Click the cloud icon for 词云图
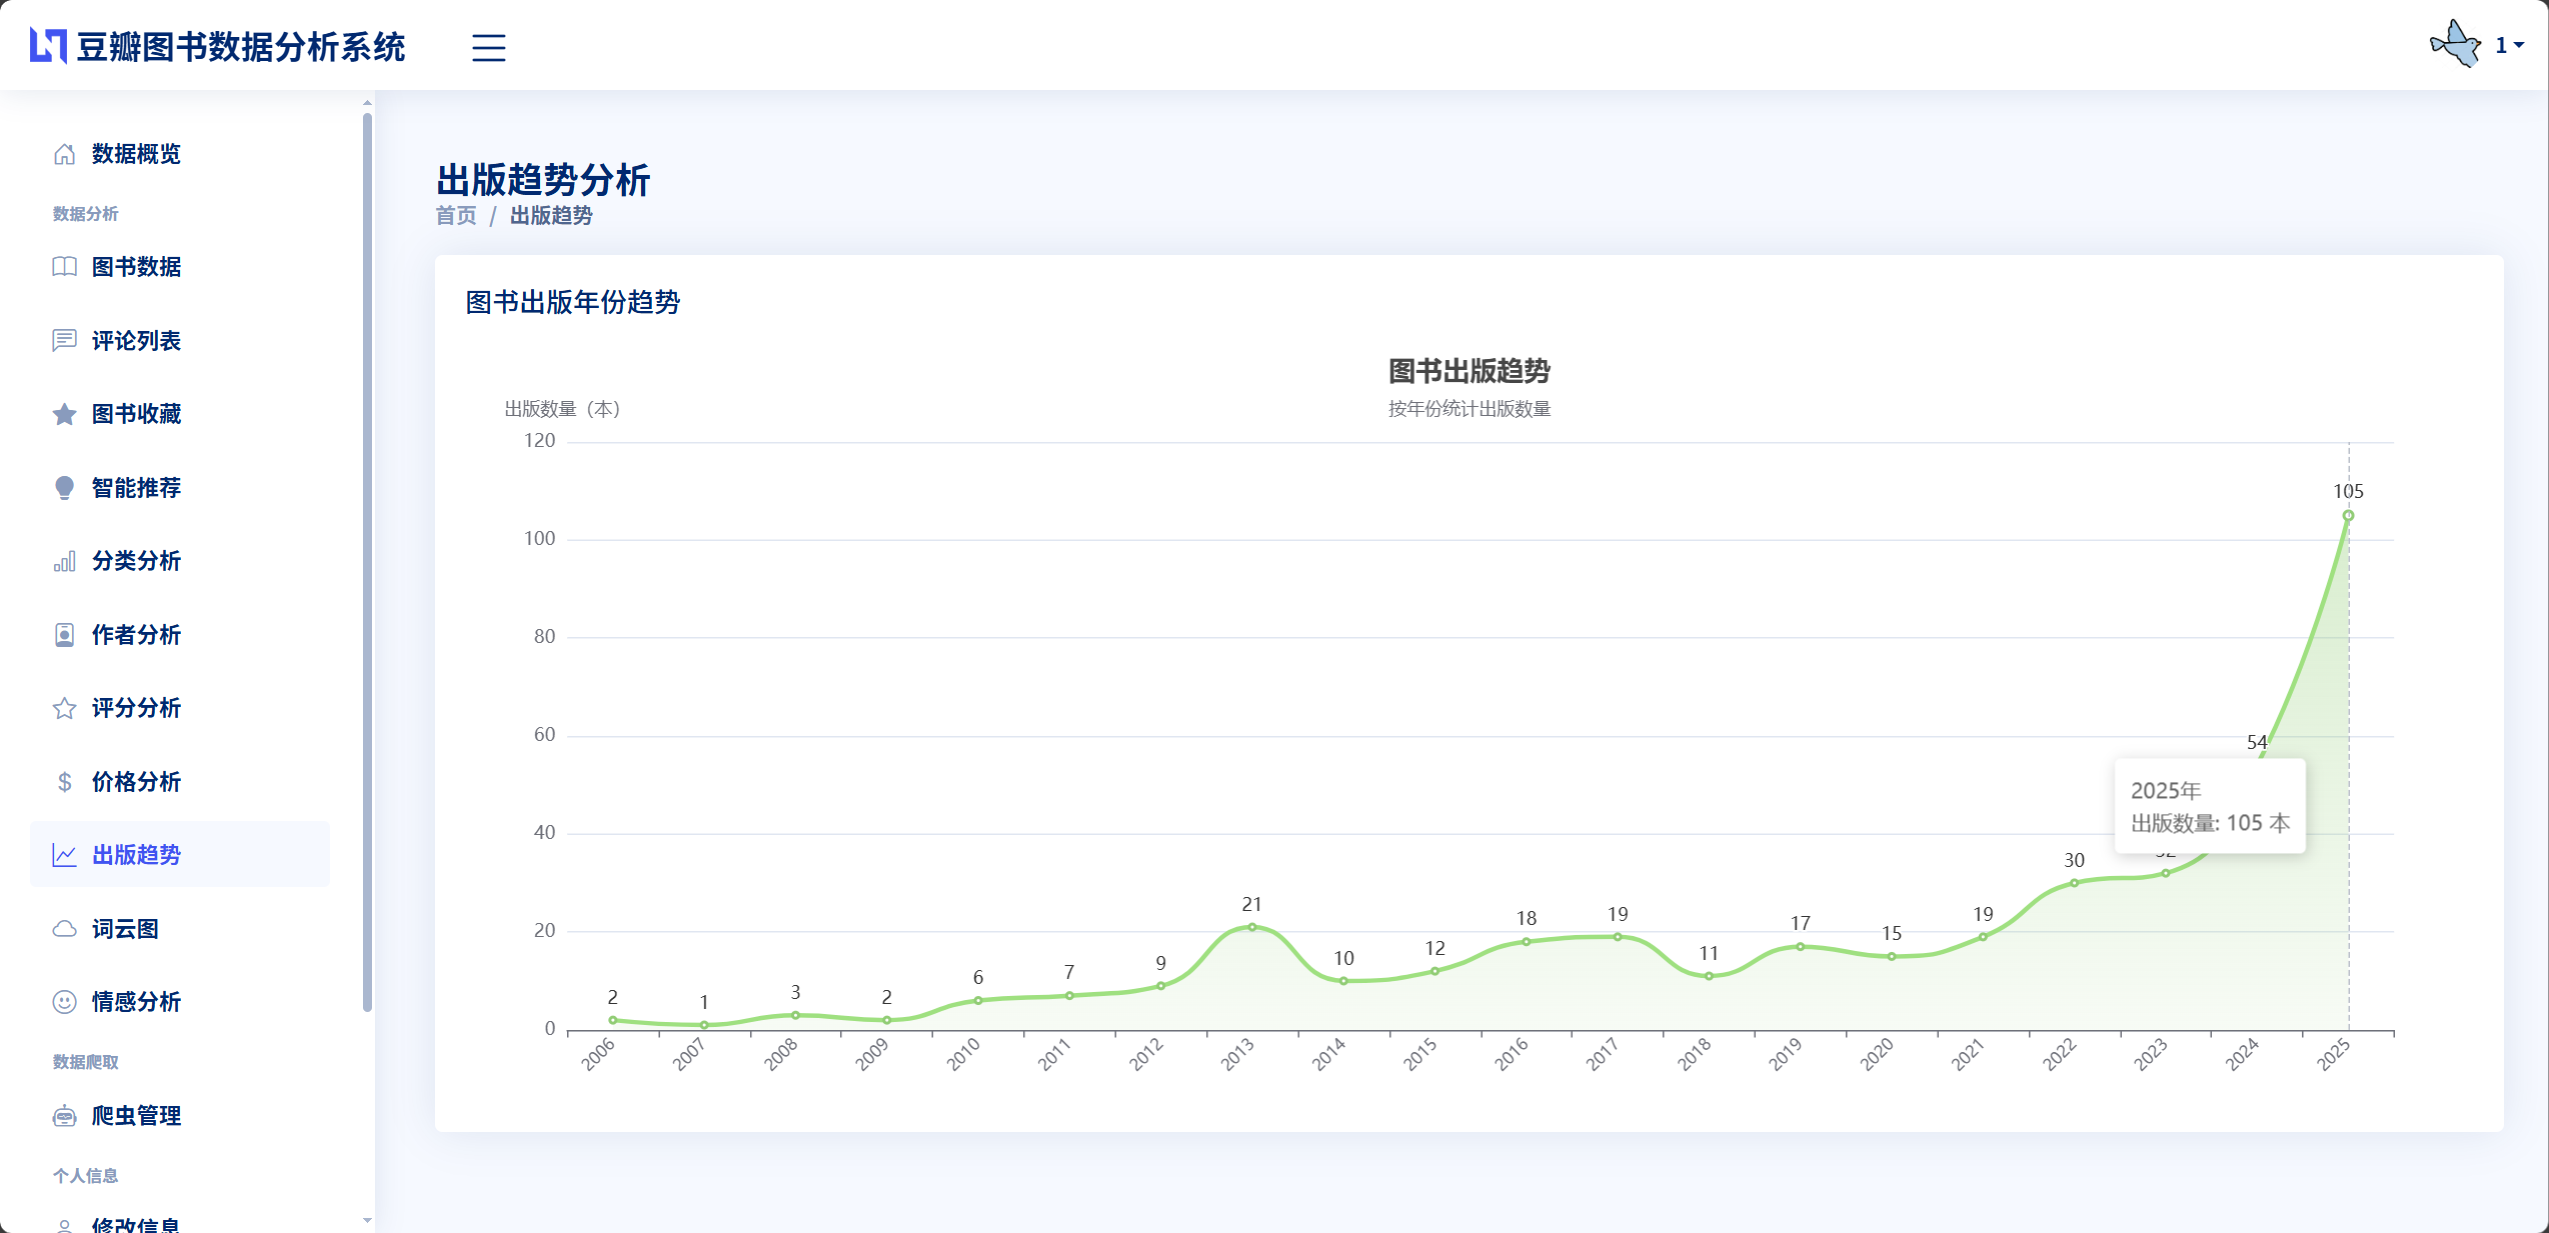Image resolution: width=2549 pixels, height=1233 pixels. pyautogui.click(x=64, y=929)
